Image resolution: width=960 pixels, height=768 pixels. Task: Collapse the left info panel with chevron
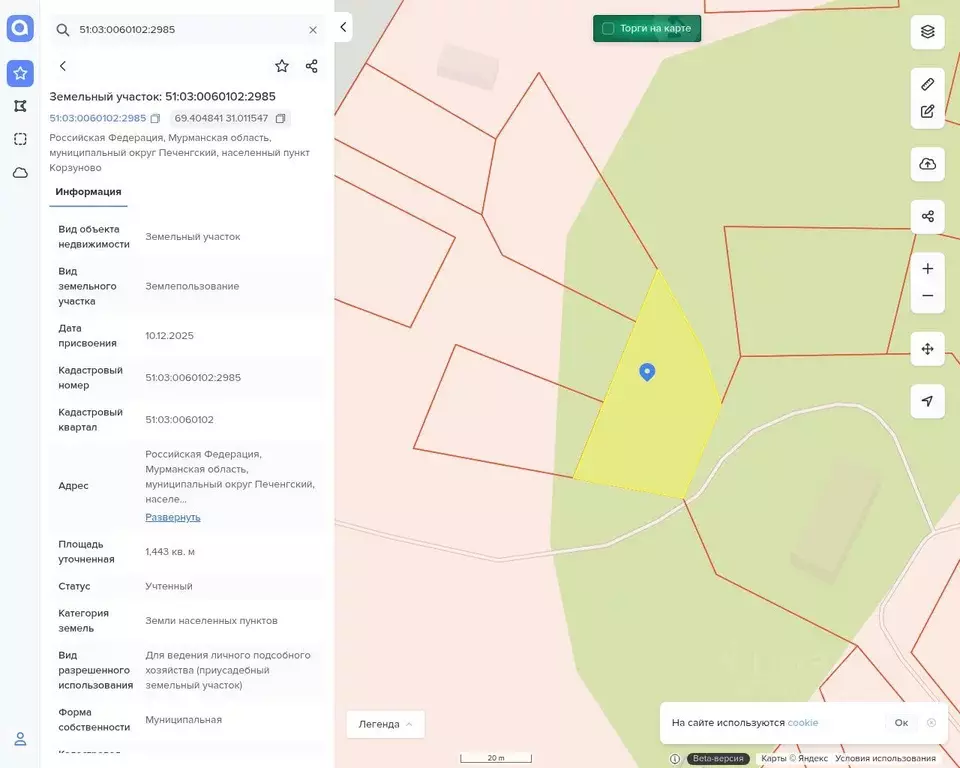click(343, 27)
